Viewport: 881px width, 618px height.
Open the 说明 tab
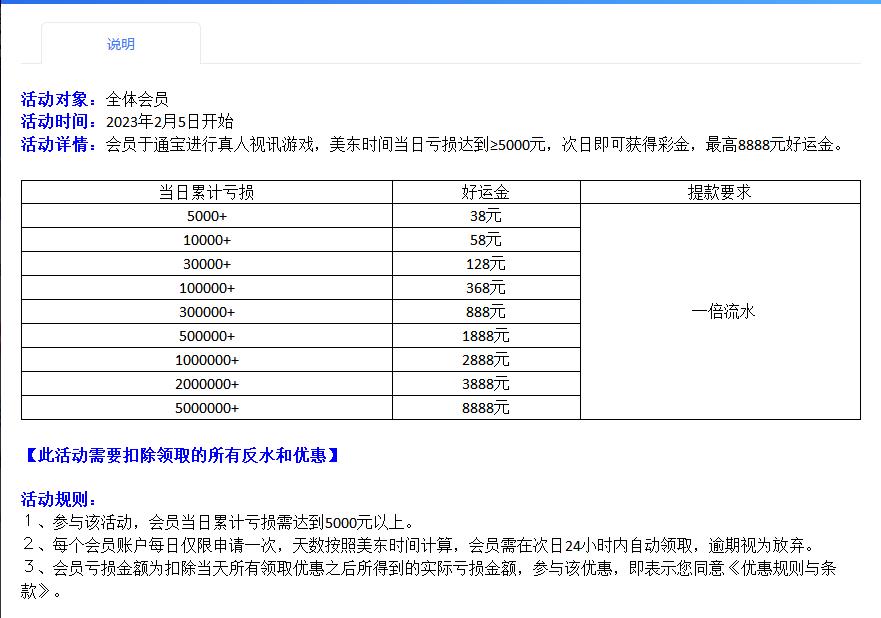121,44
